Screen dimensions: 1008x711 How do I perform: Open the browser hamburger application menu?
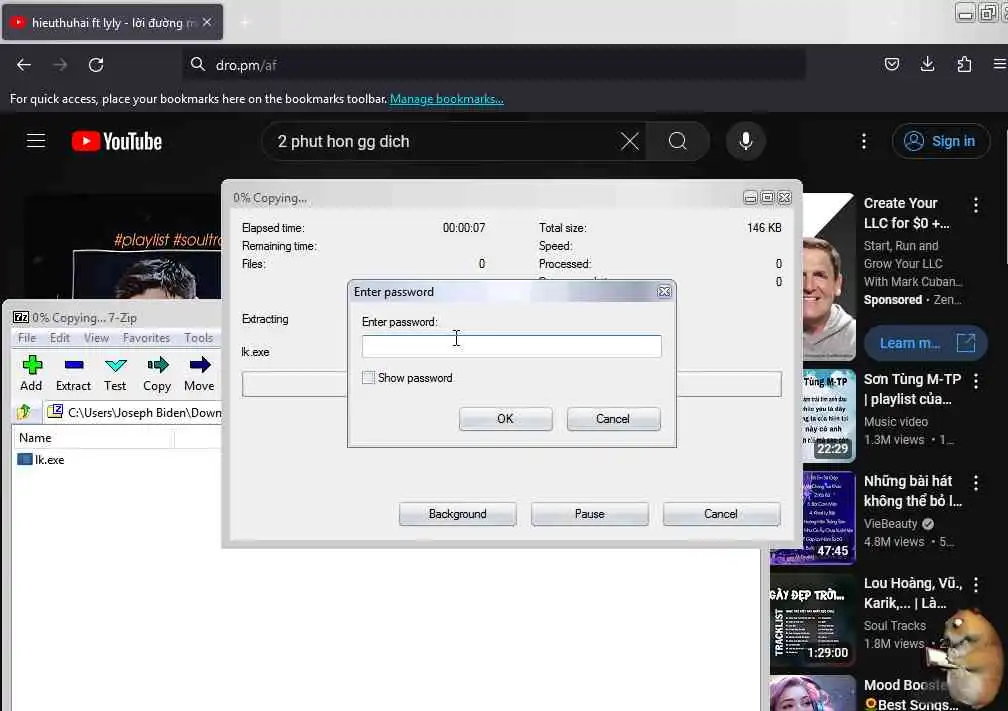coord(1000,64)
